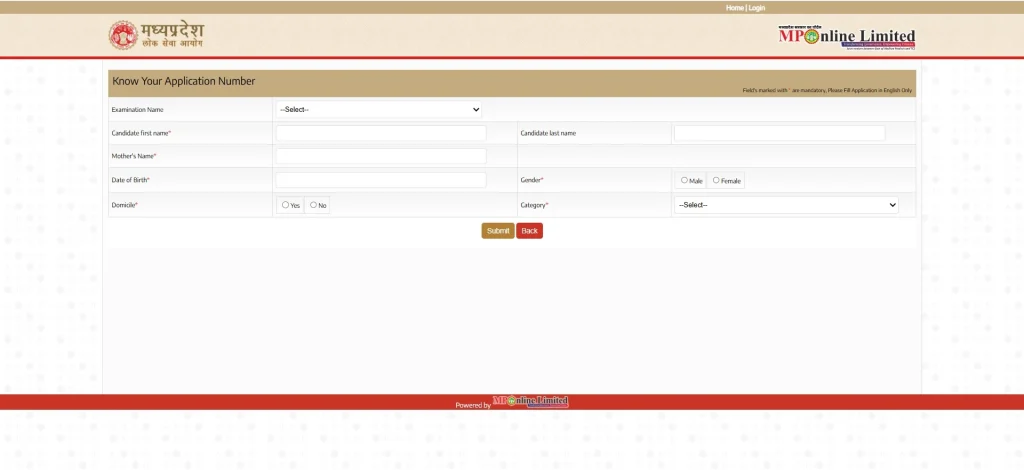
Task: Click the Hindi commission title text in header
Action: tap(171, 36)
